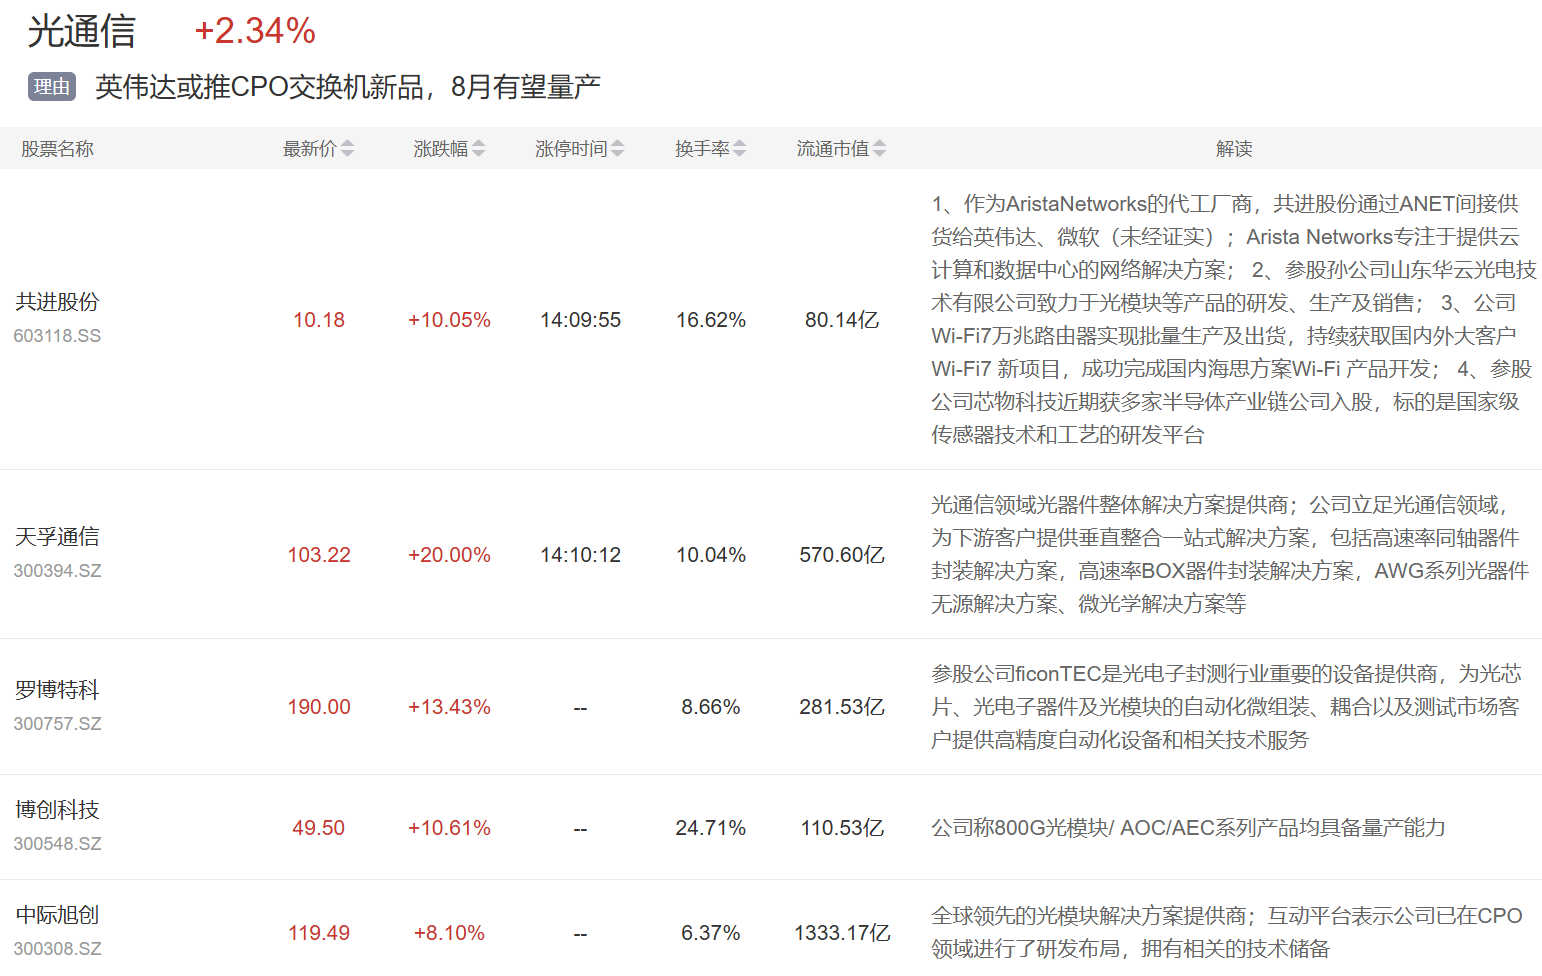
Task: Click the +2.34% sector change figure
Action: pyautogui.click(x=255, y=31)
